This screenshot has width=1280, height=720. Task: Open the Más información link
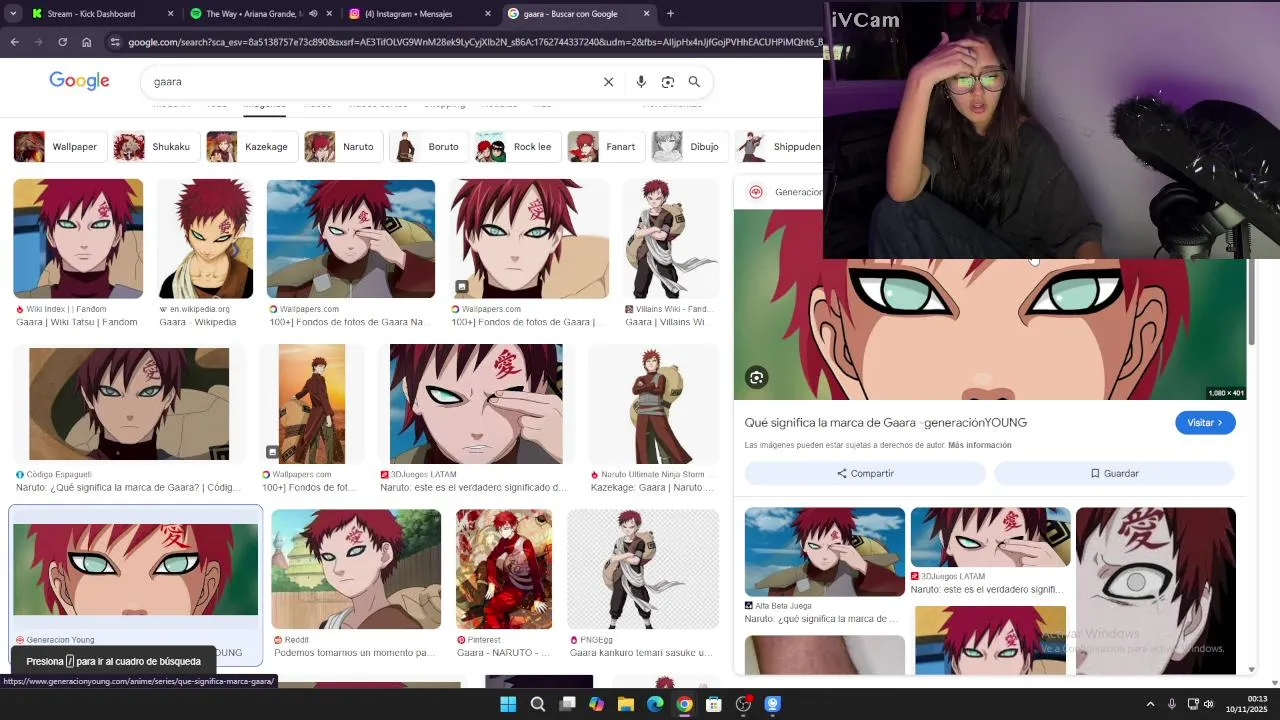click(x=980, y=445)
